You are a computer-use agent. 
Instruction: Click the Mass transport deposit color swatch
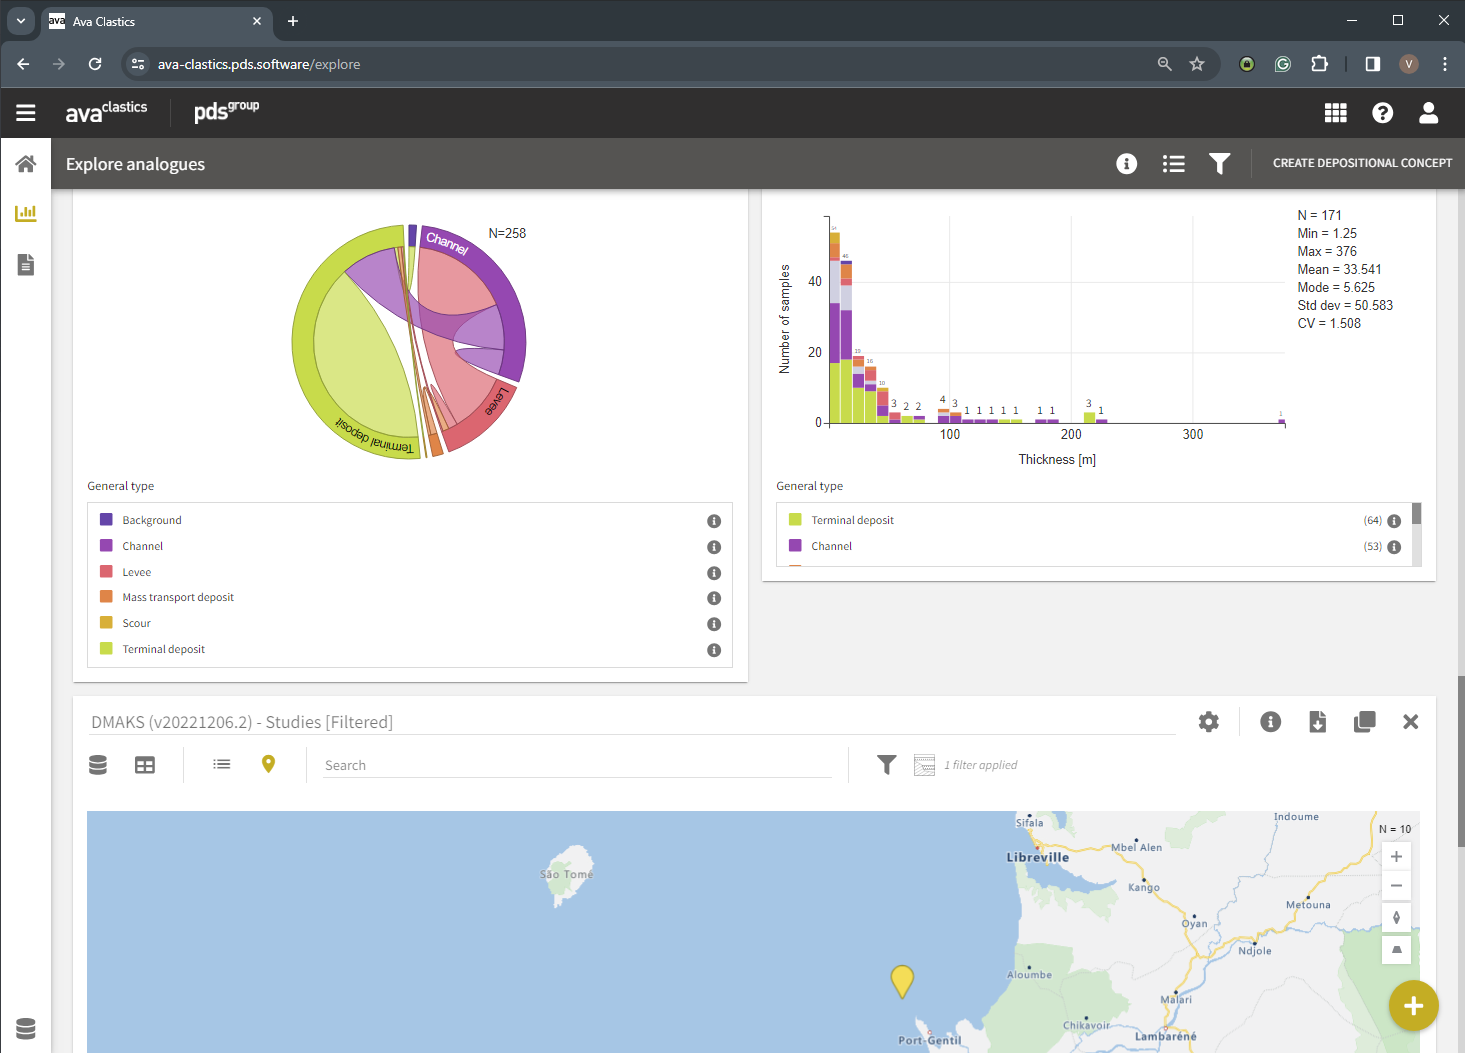[106, 597]
